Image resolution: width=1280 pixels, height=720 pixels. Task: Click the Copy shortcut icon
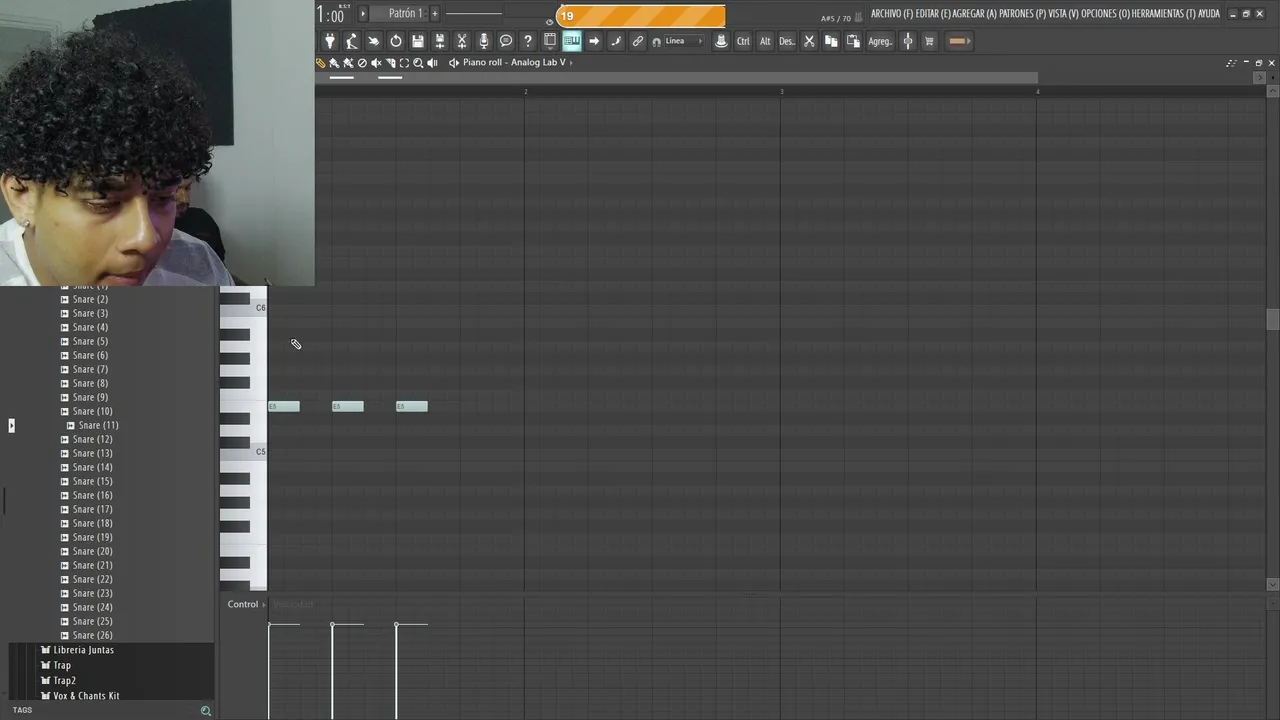point(831,41)
